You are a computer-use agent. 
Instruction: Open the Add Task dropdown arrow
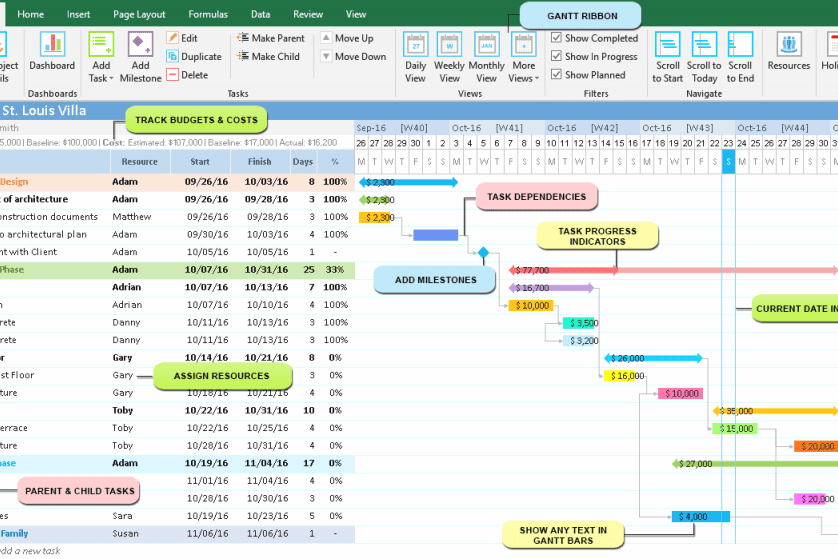pos(112,78)
